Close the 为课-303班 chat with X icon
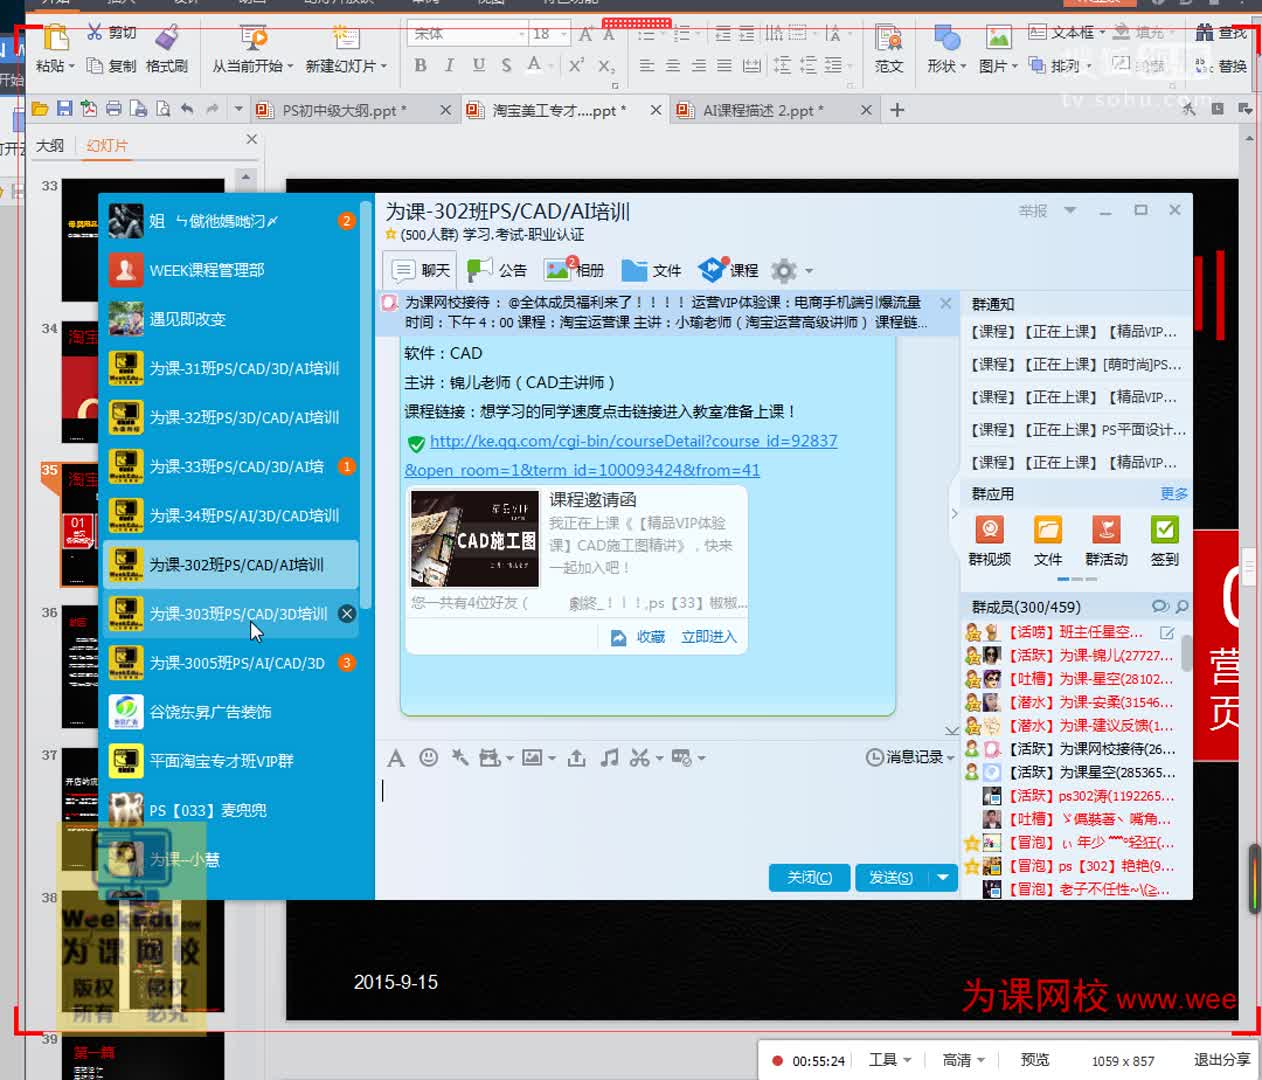 click(x=347, y=613)
